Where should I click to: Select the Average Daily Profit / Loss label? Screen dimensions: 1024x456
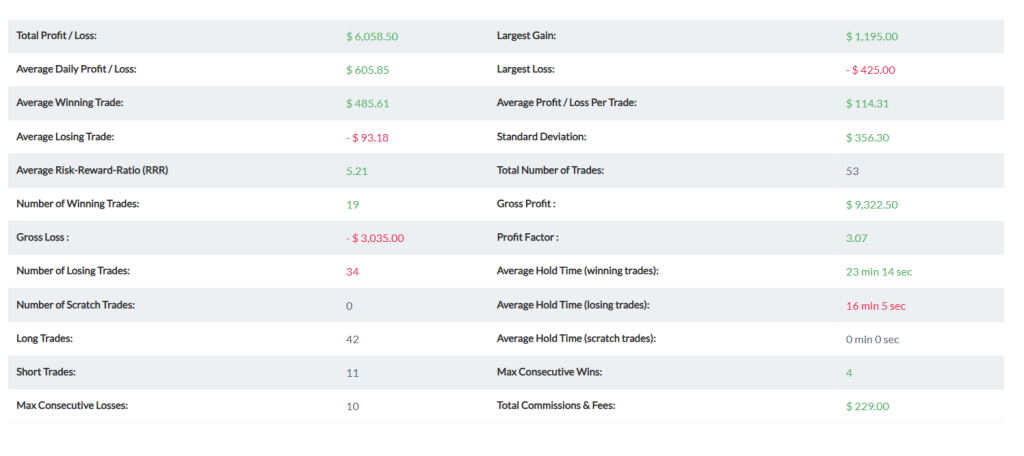click(x=76, y=69)
